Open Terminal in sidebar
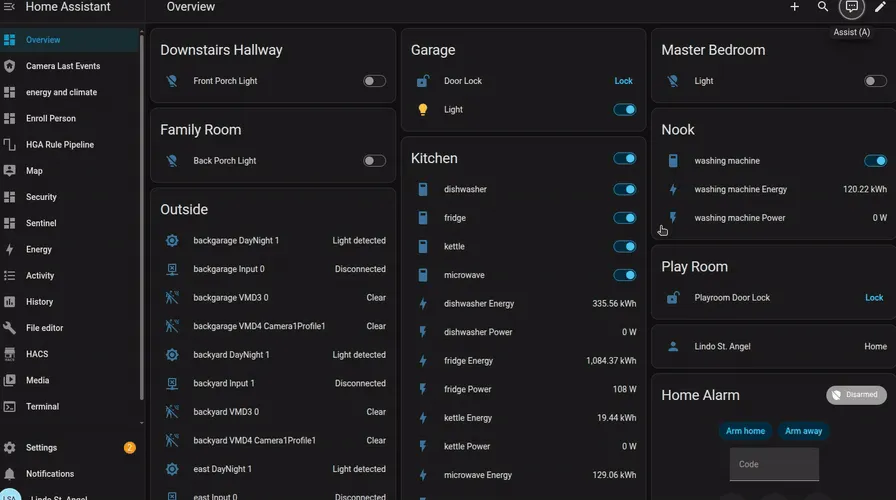This screenshot has width=896, height=500. (x=69, y=407)
